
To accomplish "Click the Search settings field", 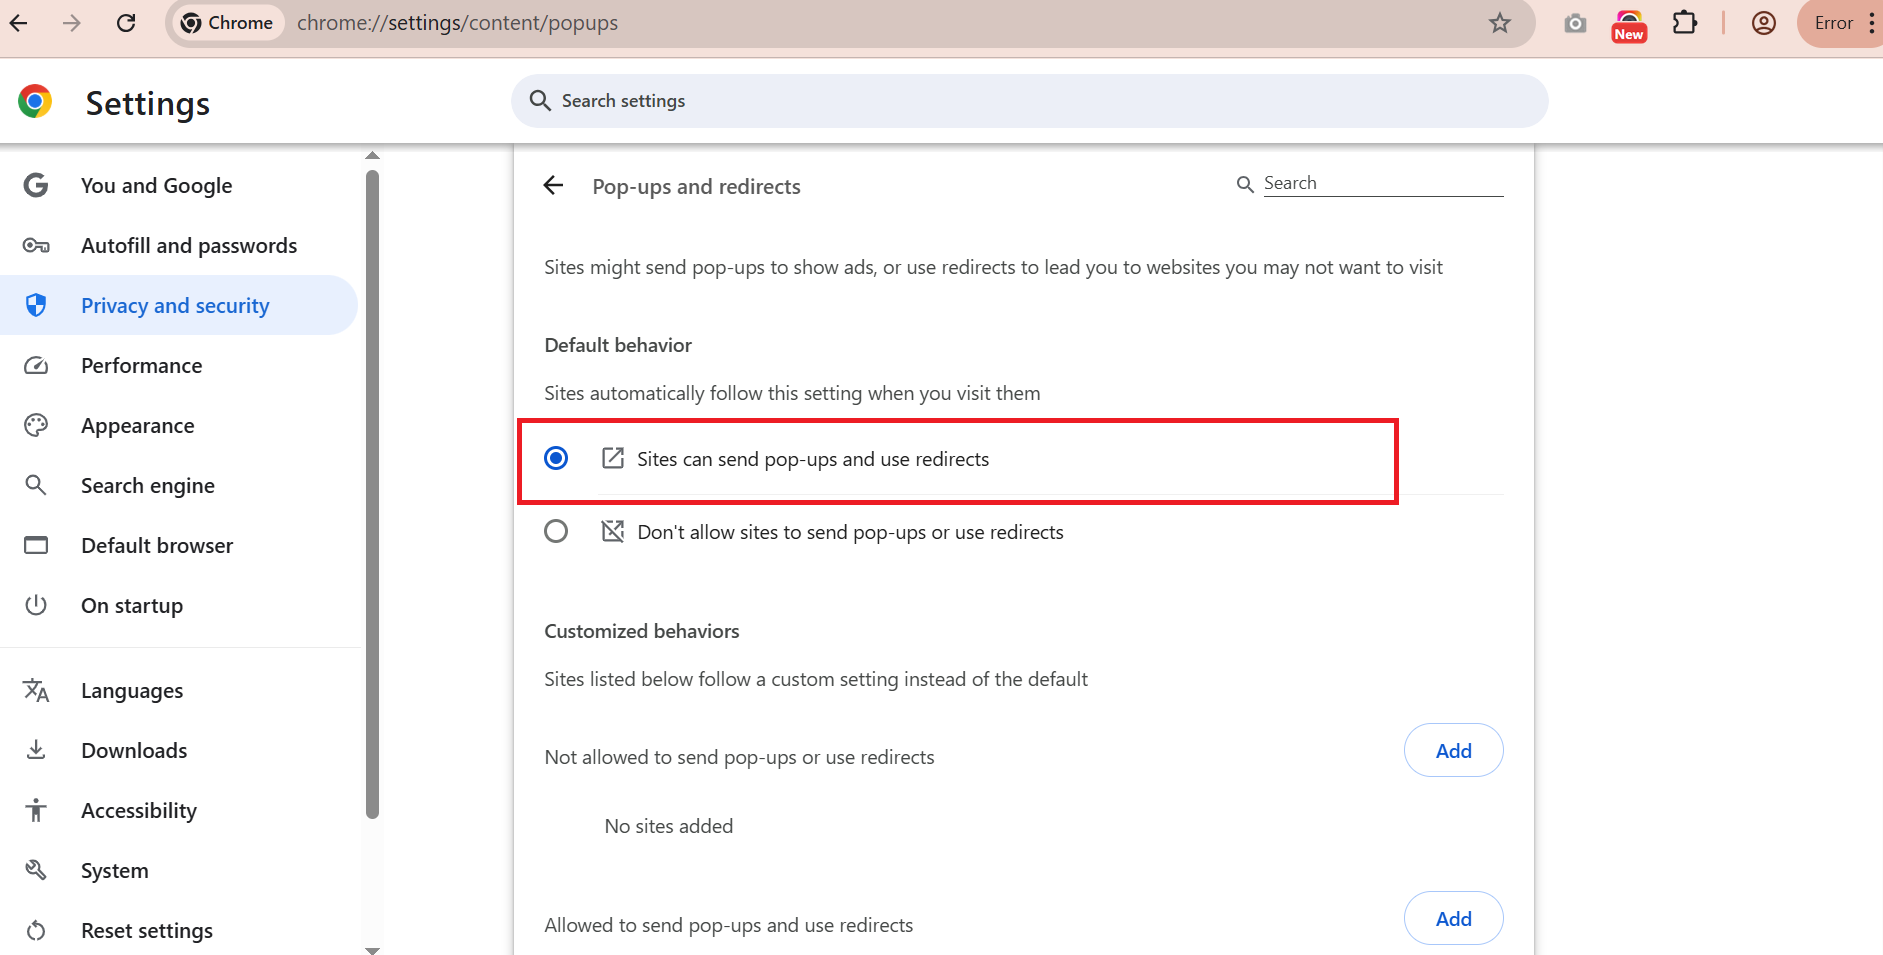I will (1030, 101).
